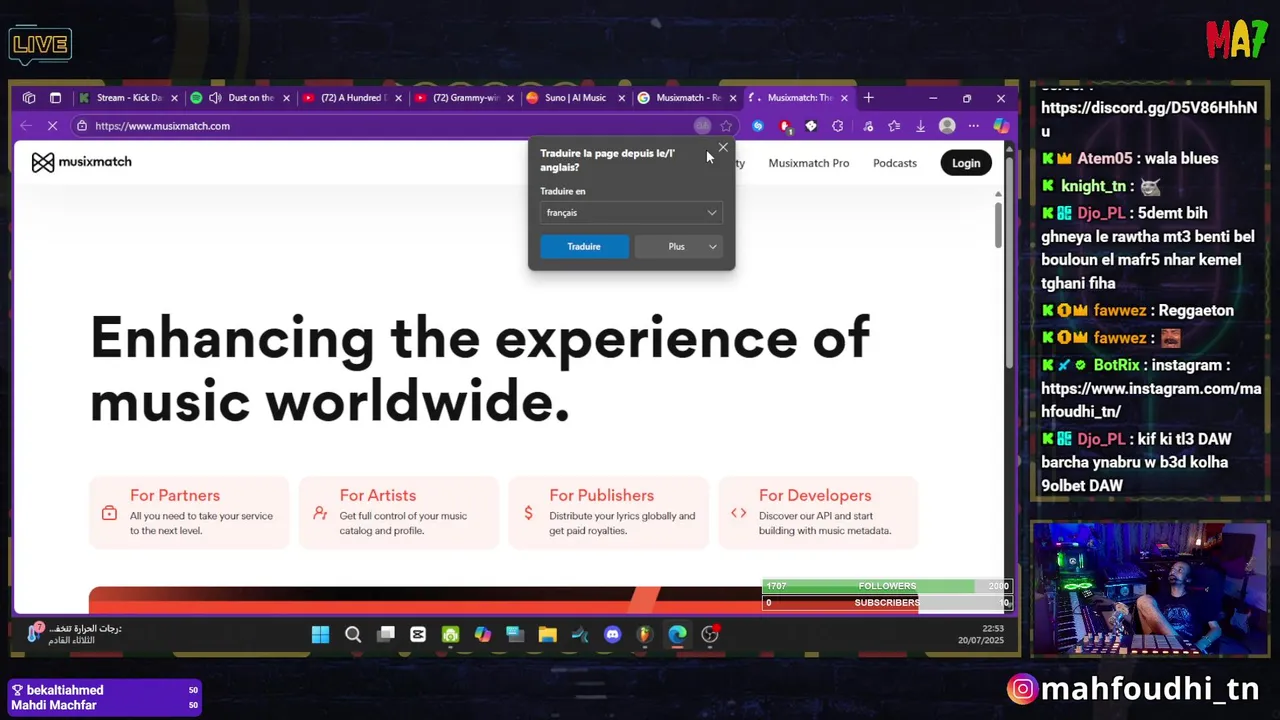The width and height of the screenshot is (1280, 720).
Task: Open taskbar Search icon
Action: pyautogui.click(x=353, y=634)
